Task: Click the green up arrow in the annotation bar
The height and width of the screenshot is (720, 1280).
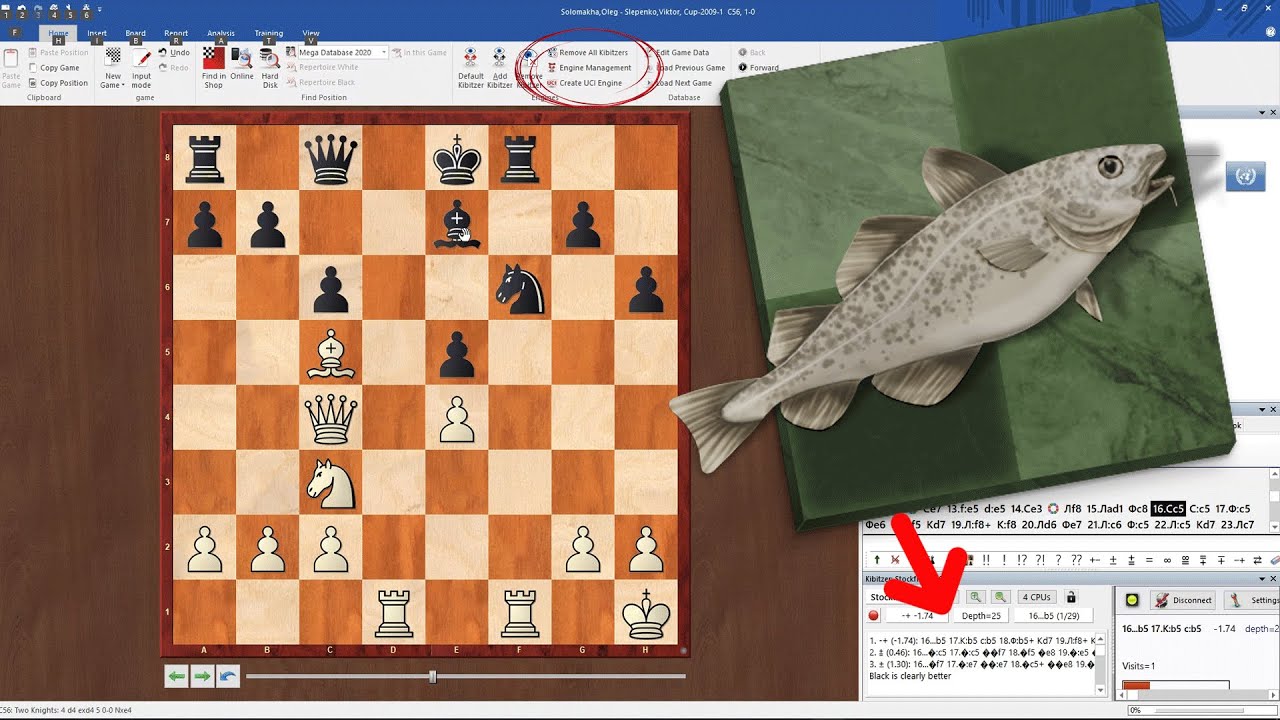Action: 877,560
